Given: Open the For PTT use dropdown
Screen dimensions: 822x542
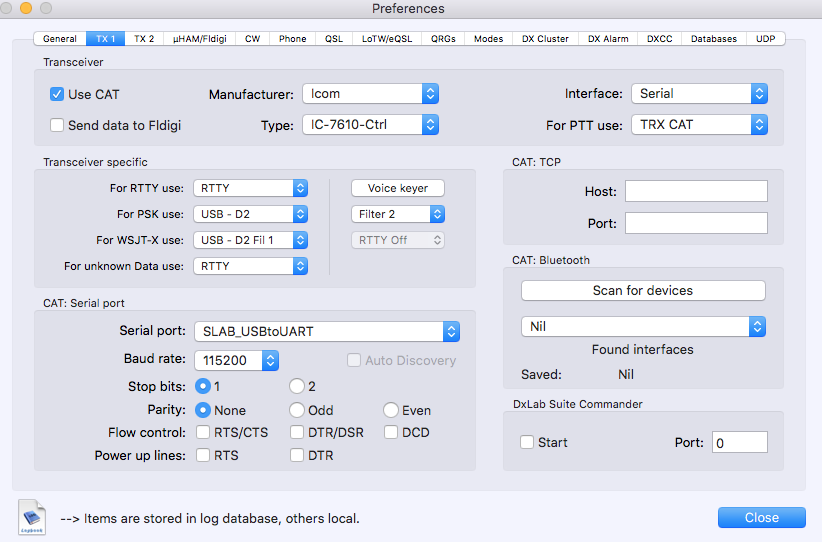Looking at the screenshot, I should pos(699,125).
